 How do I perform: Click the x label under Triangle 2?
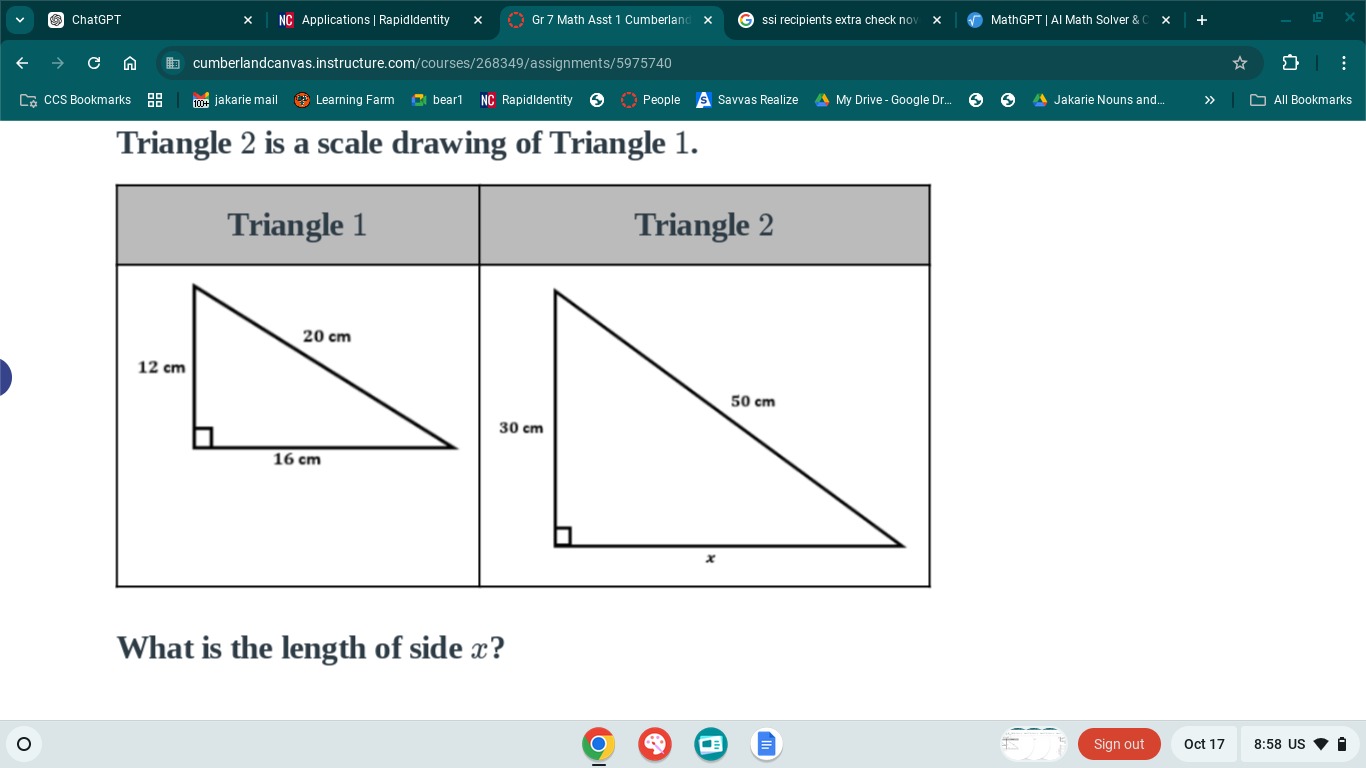point(710,559)
